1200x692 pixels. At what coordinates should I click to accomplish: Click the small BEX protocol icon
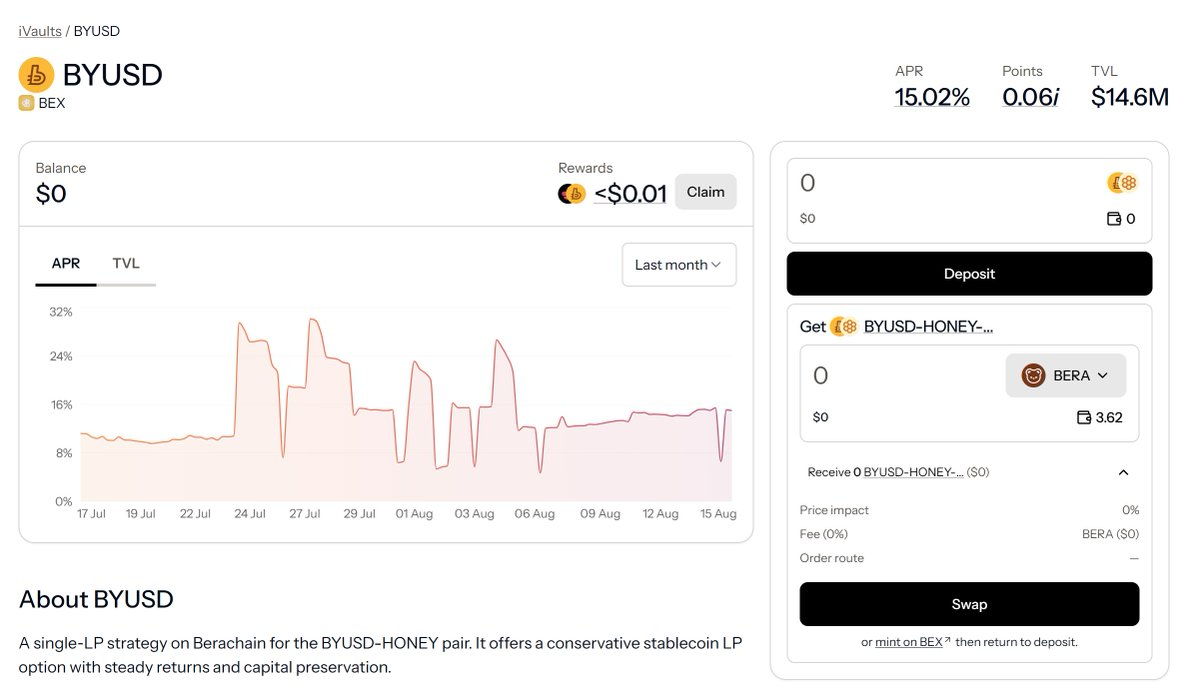click(27, 103)
